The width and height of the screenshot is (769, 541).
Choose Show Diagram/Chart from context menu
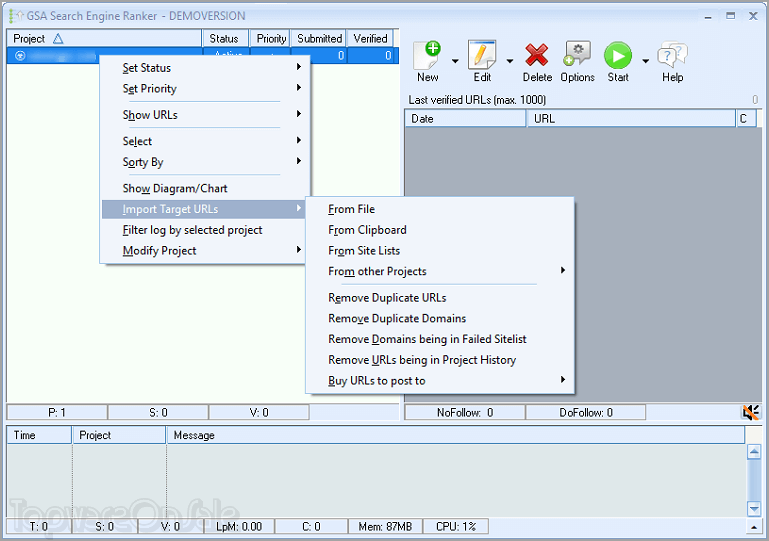tap(205, 188)
